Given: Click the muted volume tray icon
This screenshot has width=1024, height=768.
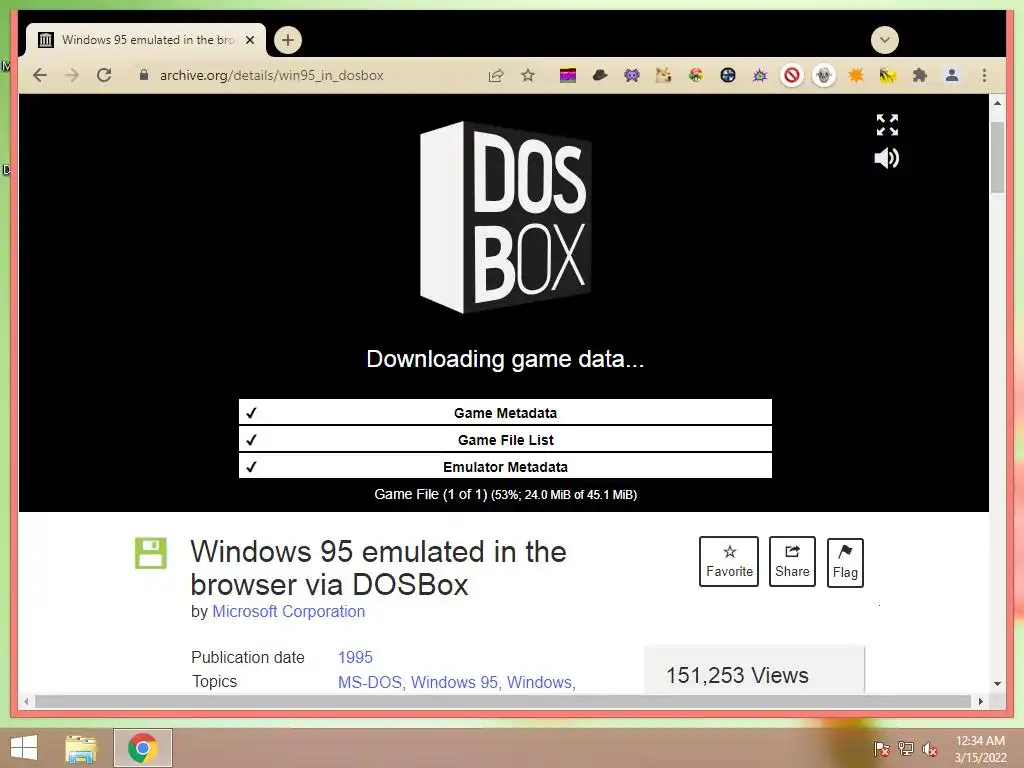Looking at the screenshot, I should tap(930, 749).
